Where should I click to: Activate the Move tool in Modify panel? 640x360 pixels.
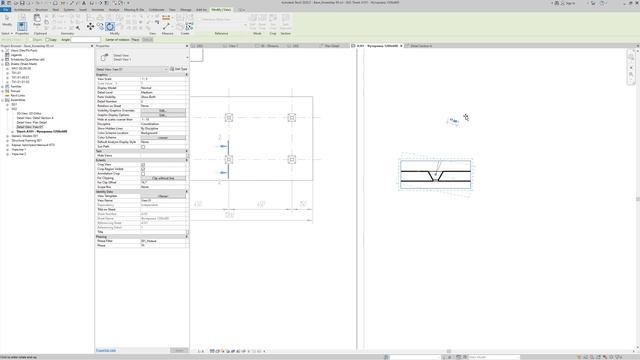point(90,27)
